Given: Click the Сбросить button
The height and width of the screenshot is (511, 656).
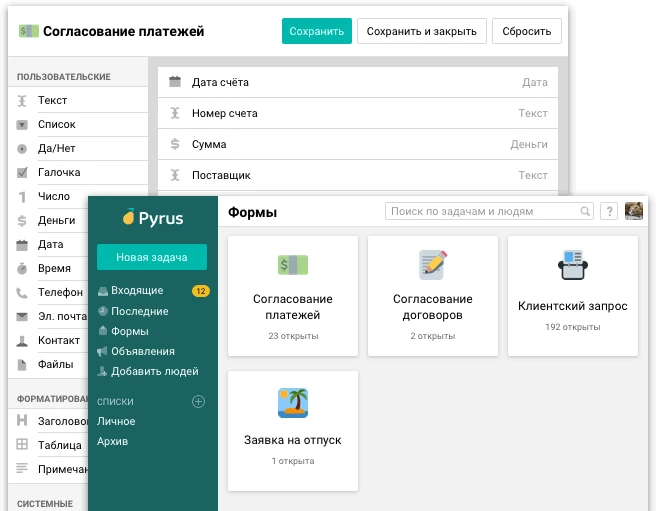Looking at the screenshot, I should tap(526, 31).
